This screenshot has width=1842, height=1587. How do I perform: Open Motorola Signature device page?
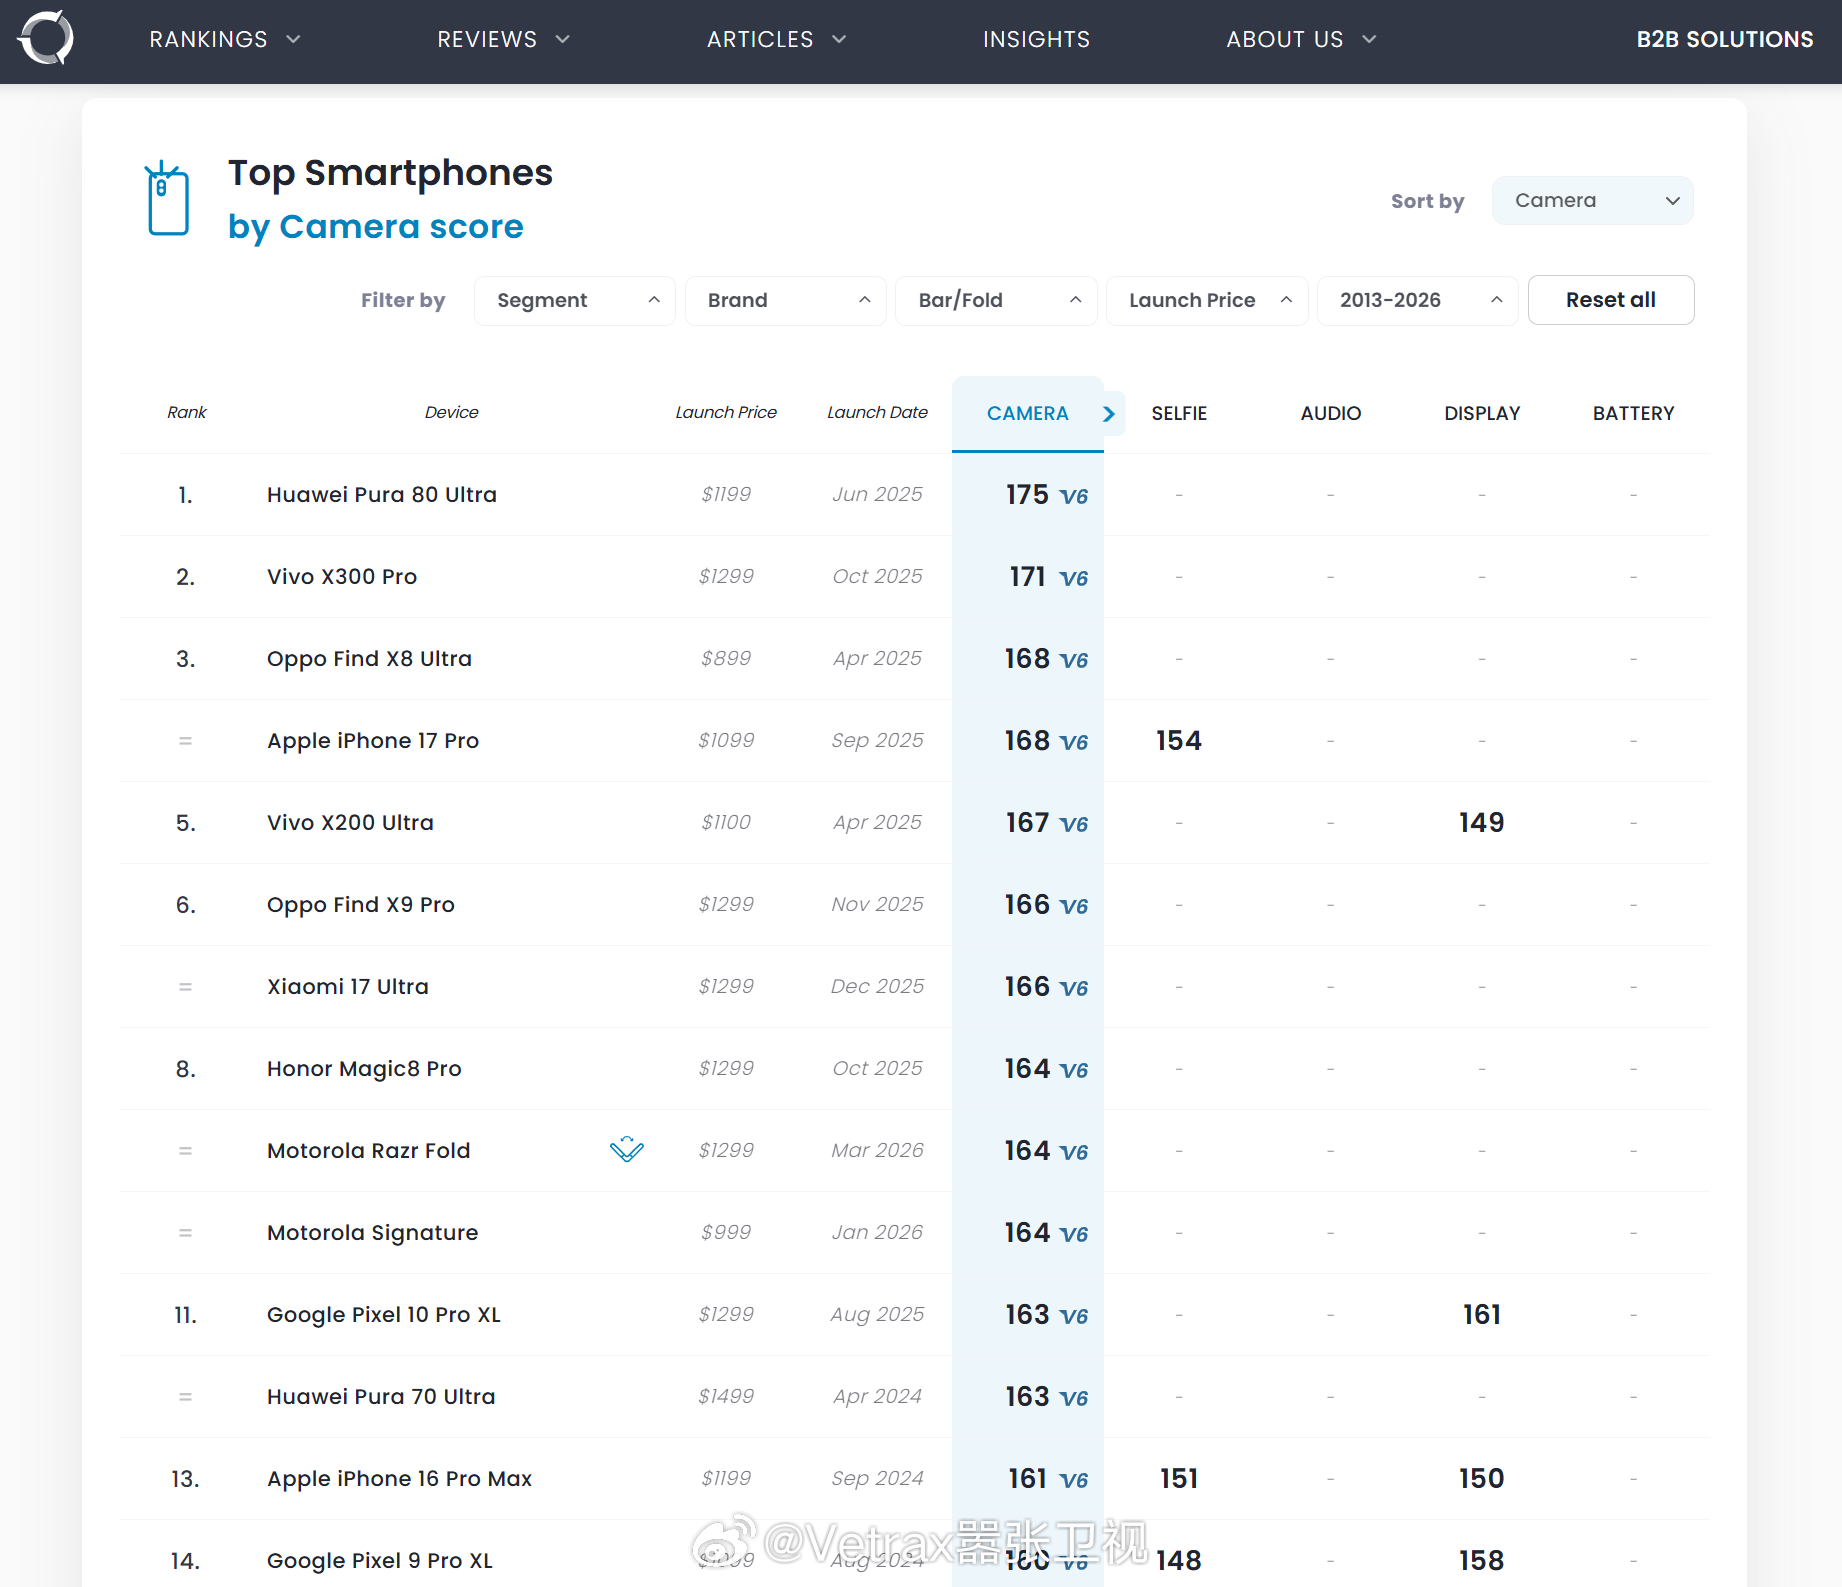(x=373, y=1232)
